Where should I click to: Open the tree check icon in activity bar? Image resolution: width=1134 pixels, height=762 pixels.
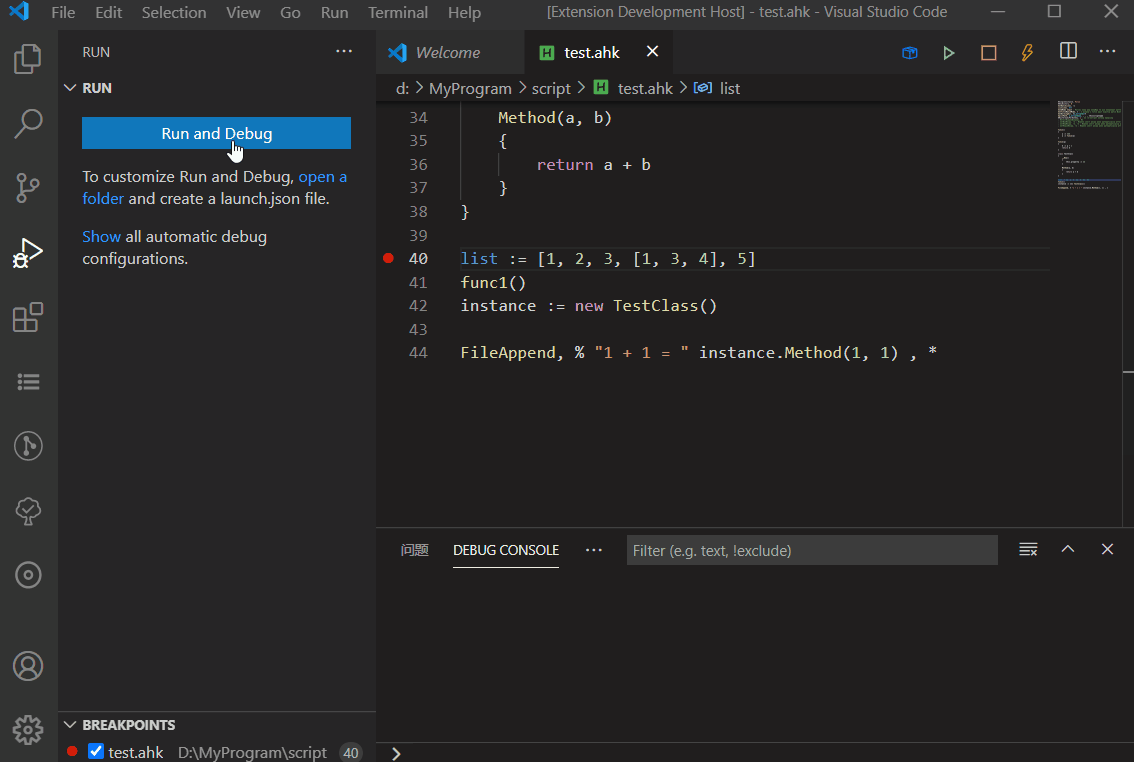pyautogui.click(x=28, y=511)
